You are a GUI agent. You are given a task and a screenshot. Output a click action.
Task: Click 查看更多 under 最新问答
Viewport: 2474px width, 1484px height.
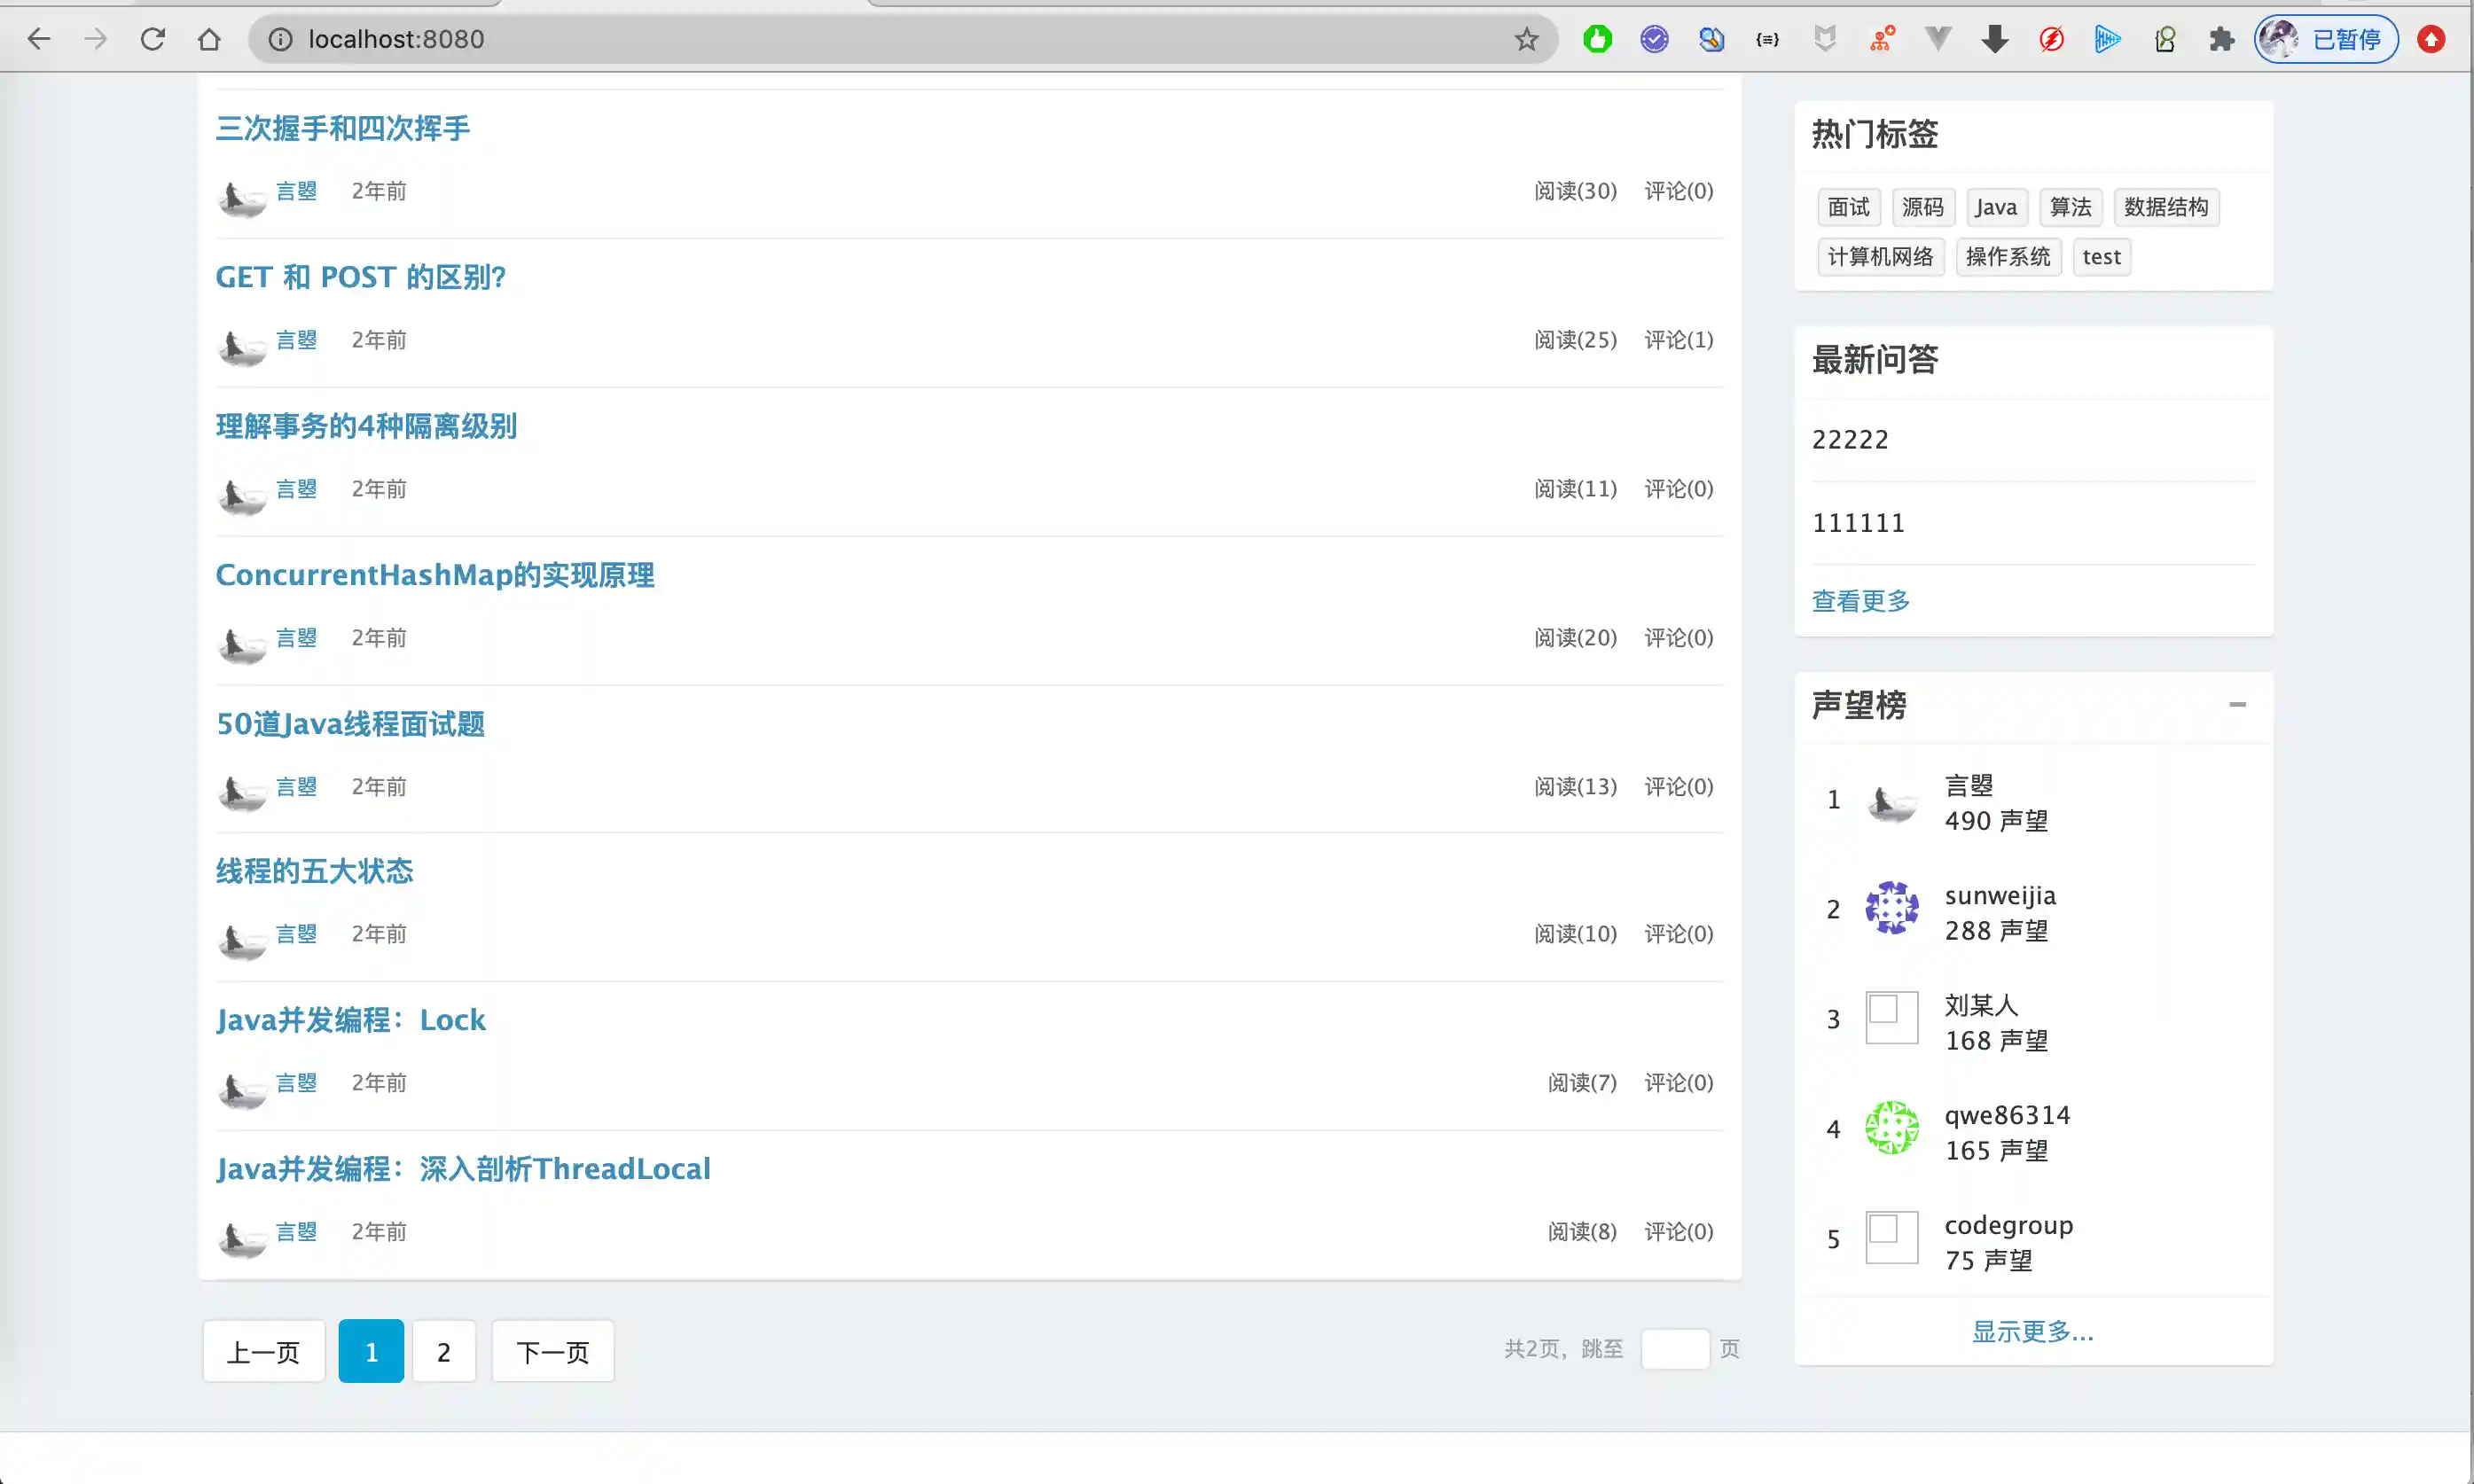point(1860,600)
